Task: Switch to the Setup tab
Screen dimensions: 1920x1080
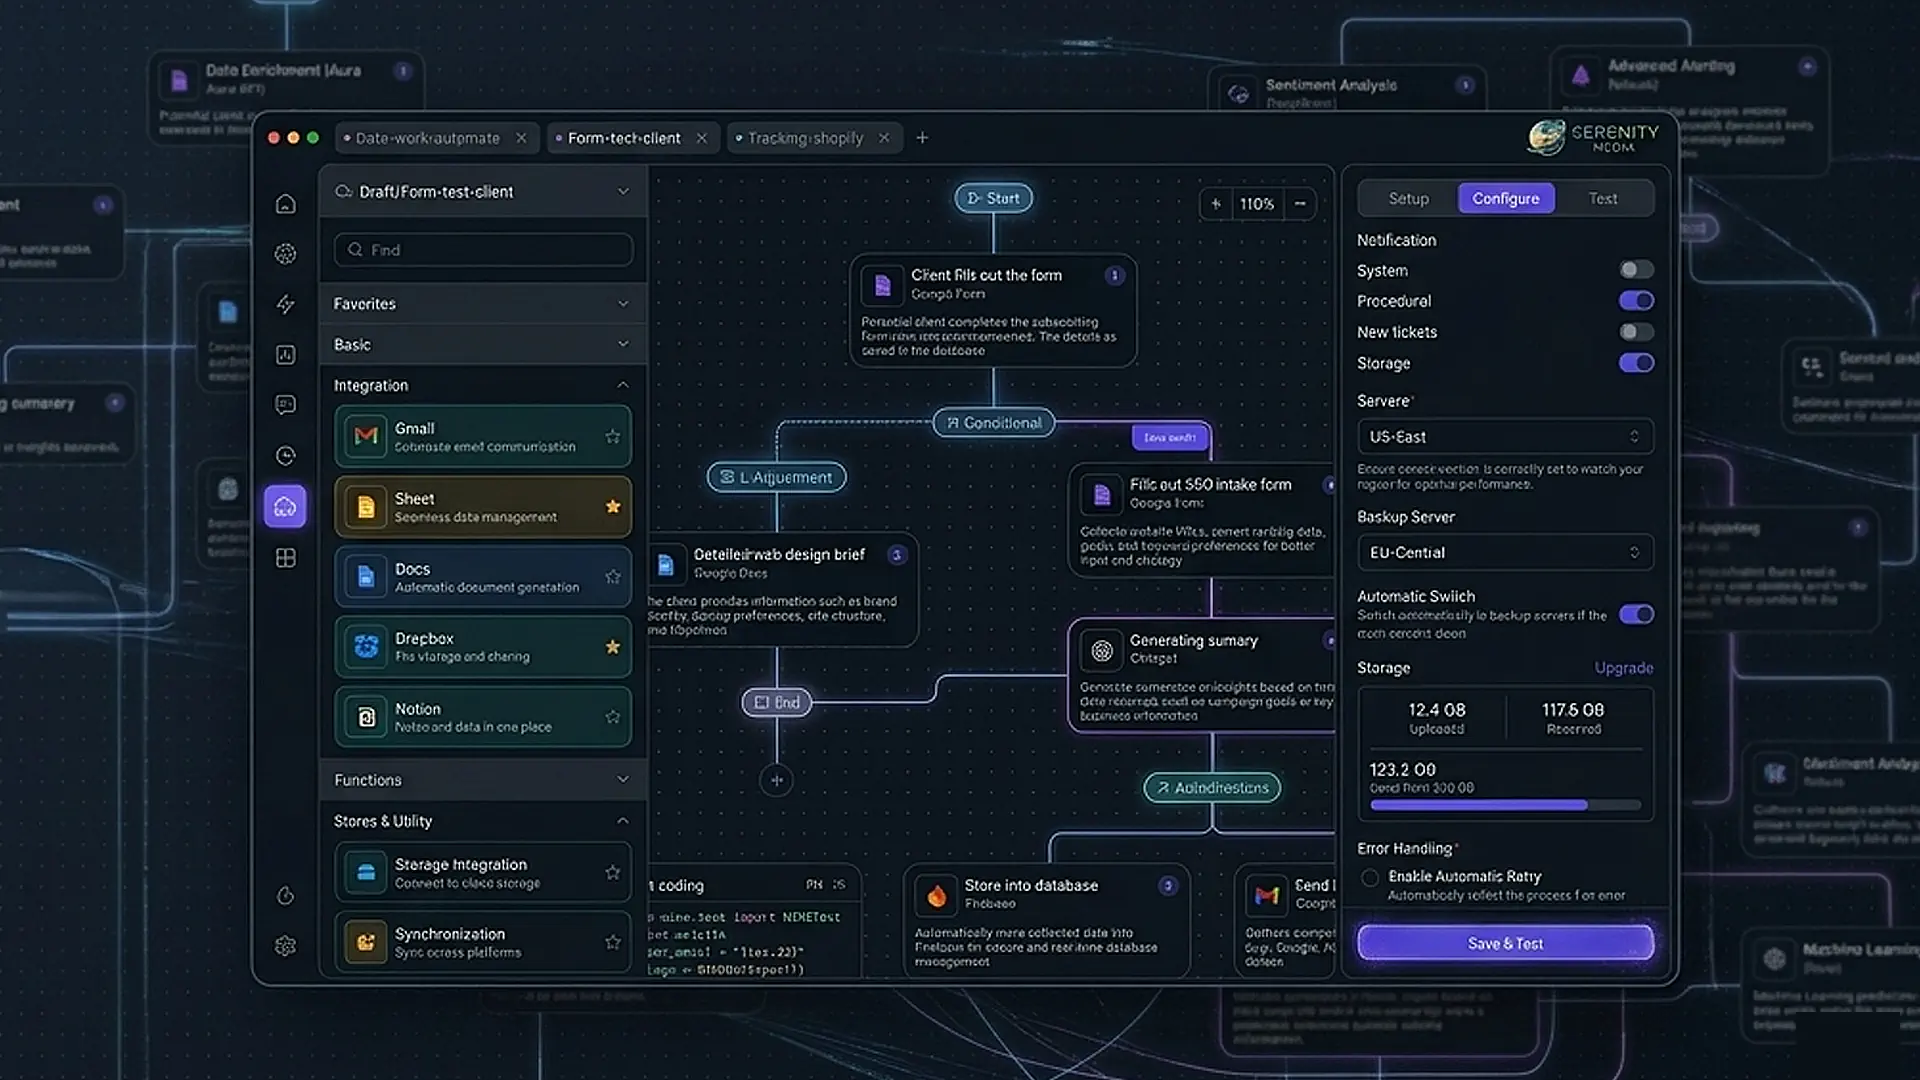Action: [1410, 198]
